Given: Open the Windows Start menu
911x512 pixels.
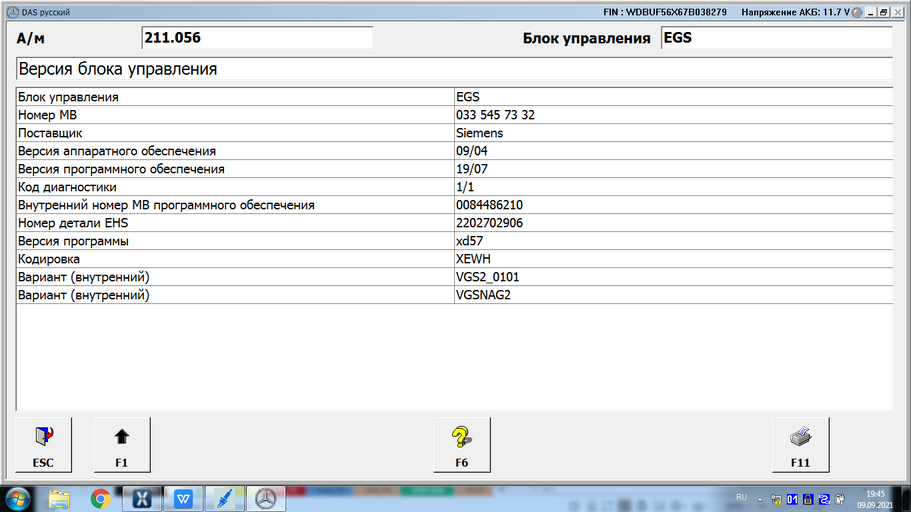Looking at the screenshot, I should coord(18,499).
